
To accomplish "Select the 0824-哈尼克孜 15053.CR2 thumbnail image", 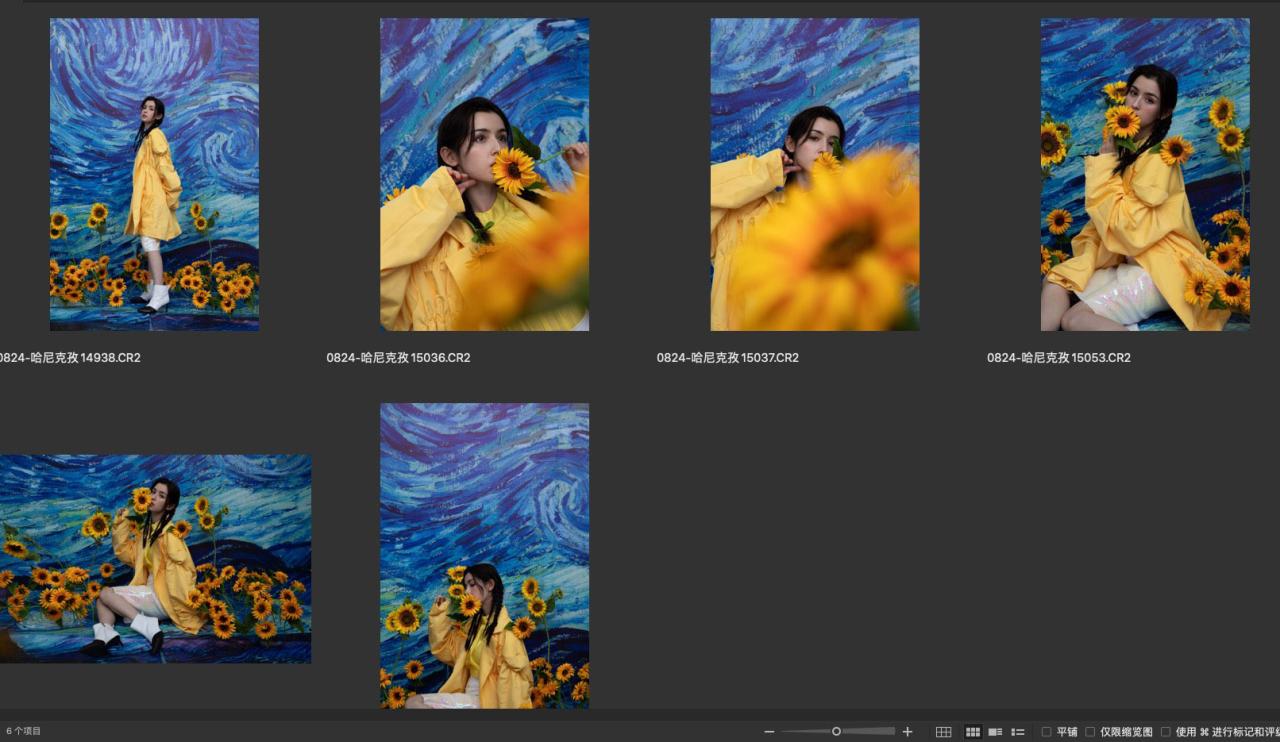I will (1144, 174).
